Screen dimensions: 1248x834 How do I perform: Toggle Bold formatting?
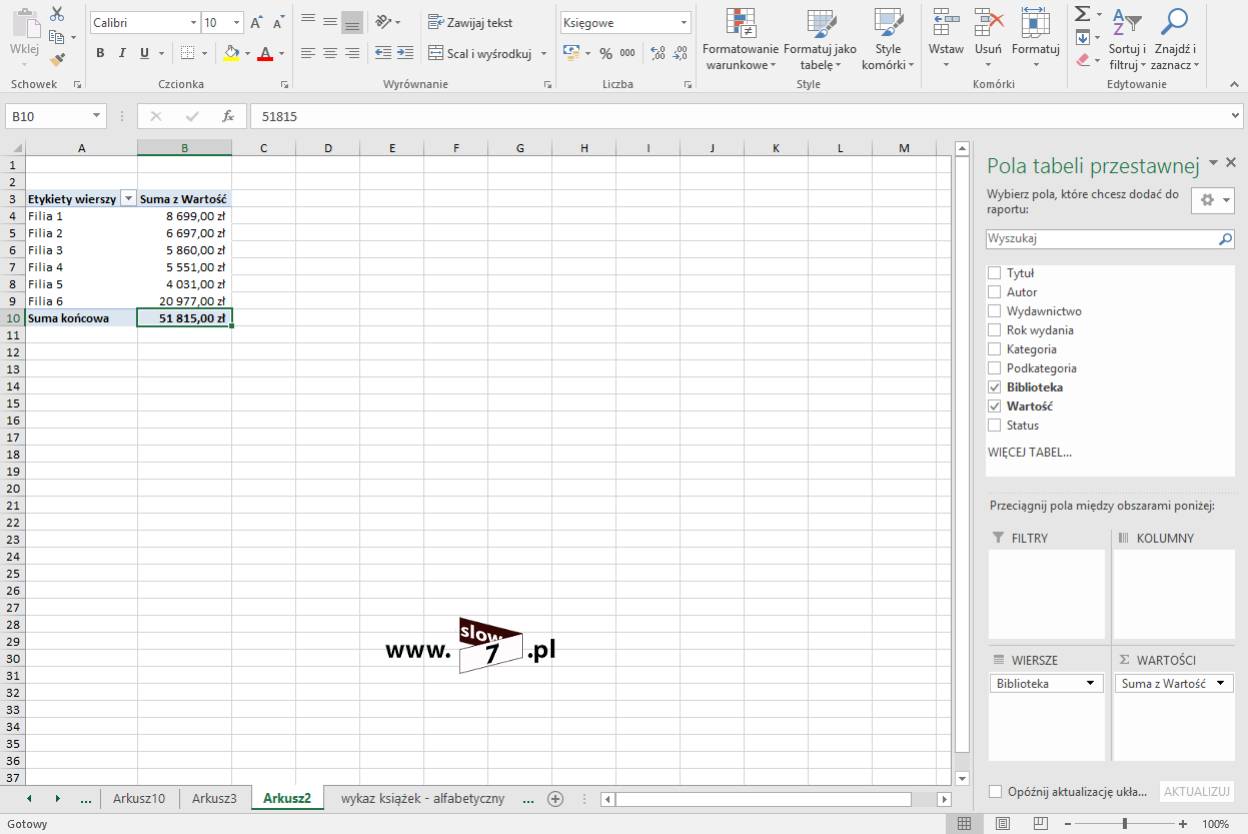(100, 53)
